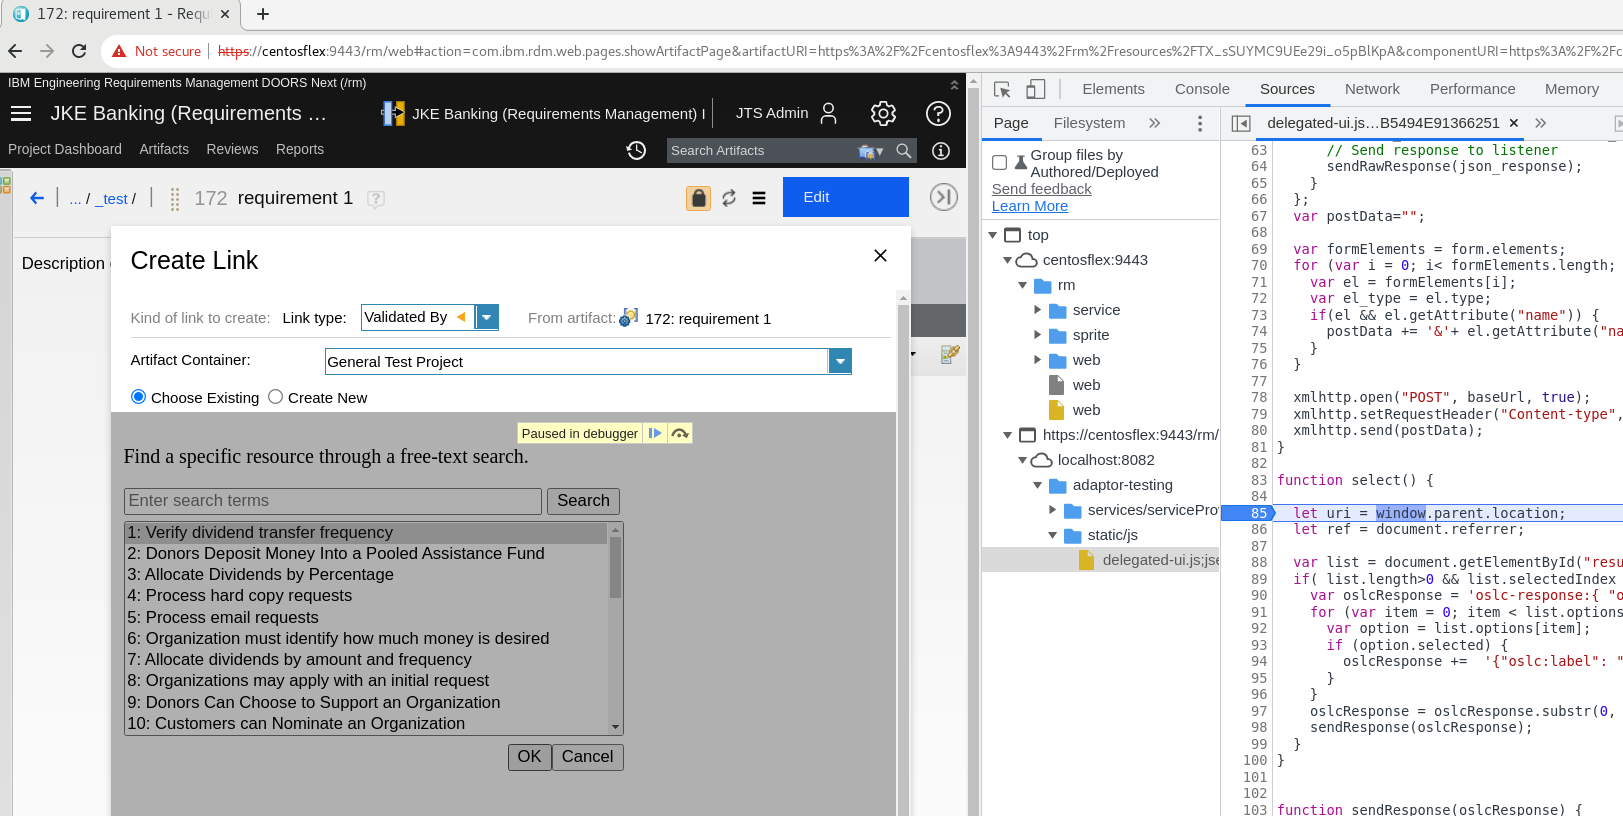Viewport: 1623px width, 816px height.
Task: Click the Not secure warning icon
Action: [x=119, y=51]
